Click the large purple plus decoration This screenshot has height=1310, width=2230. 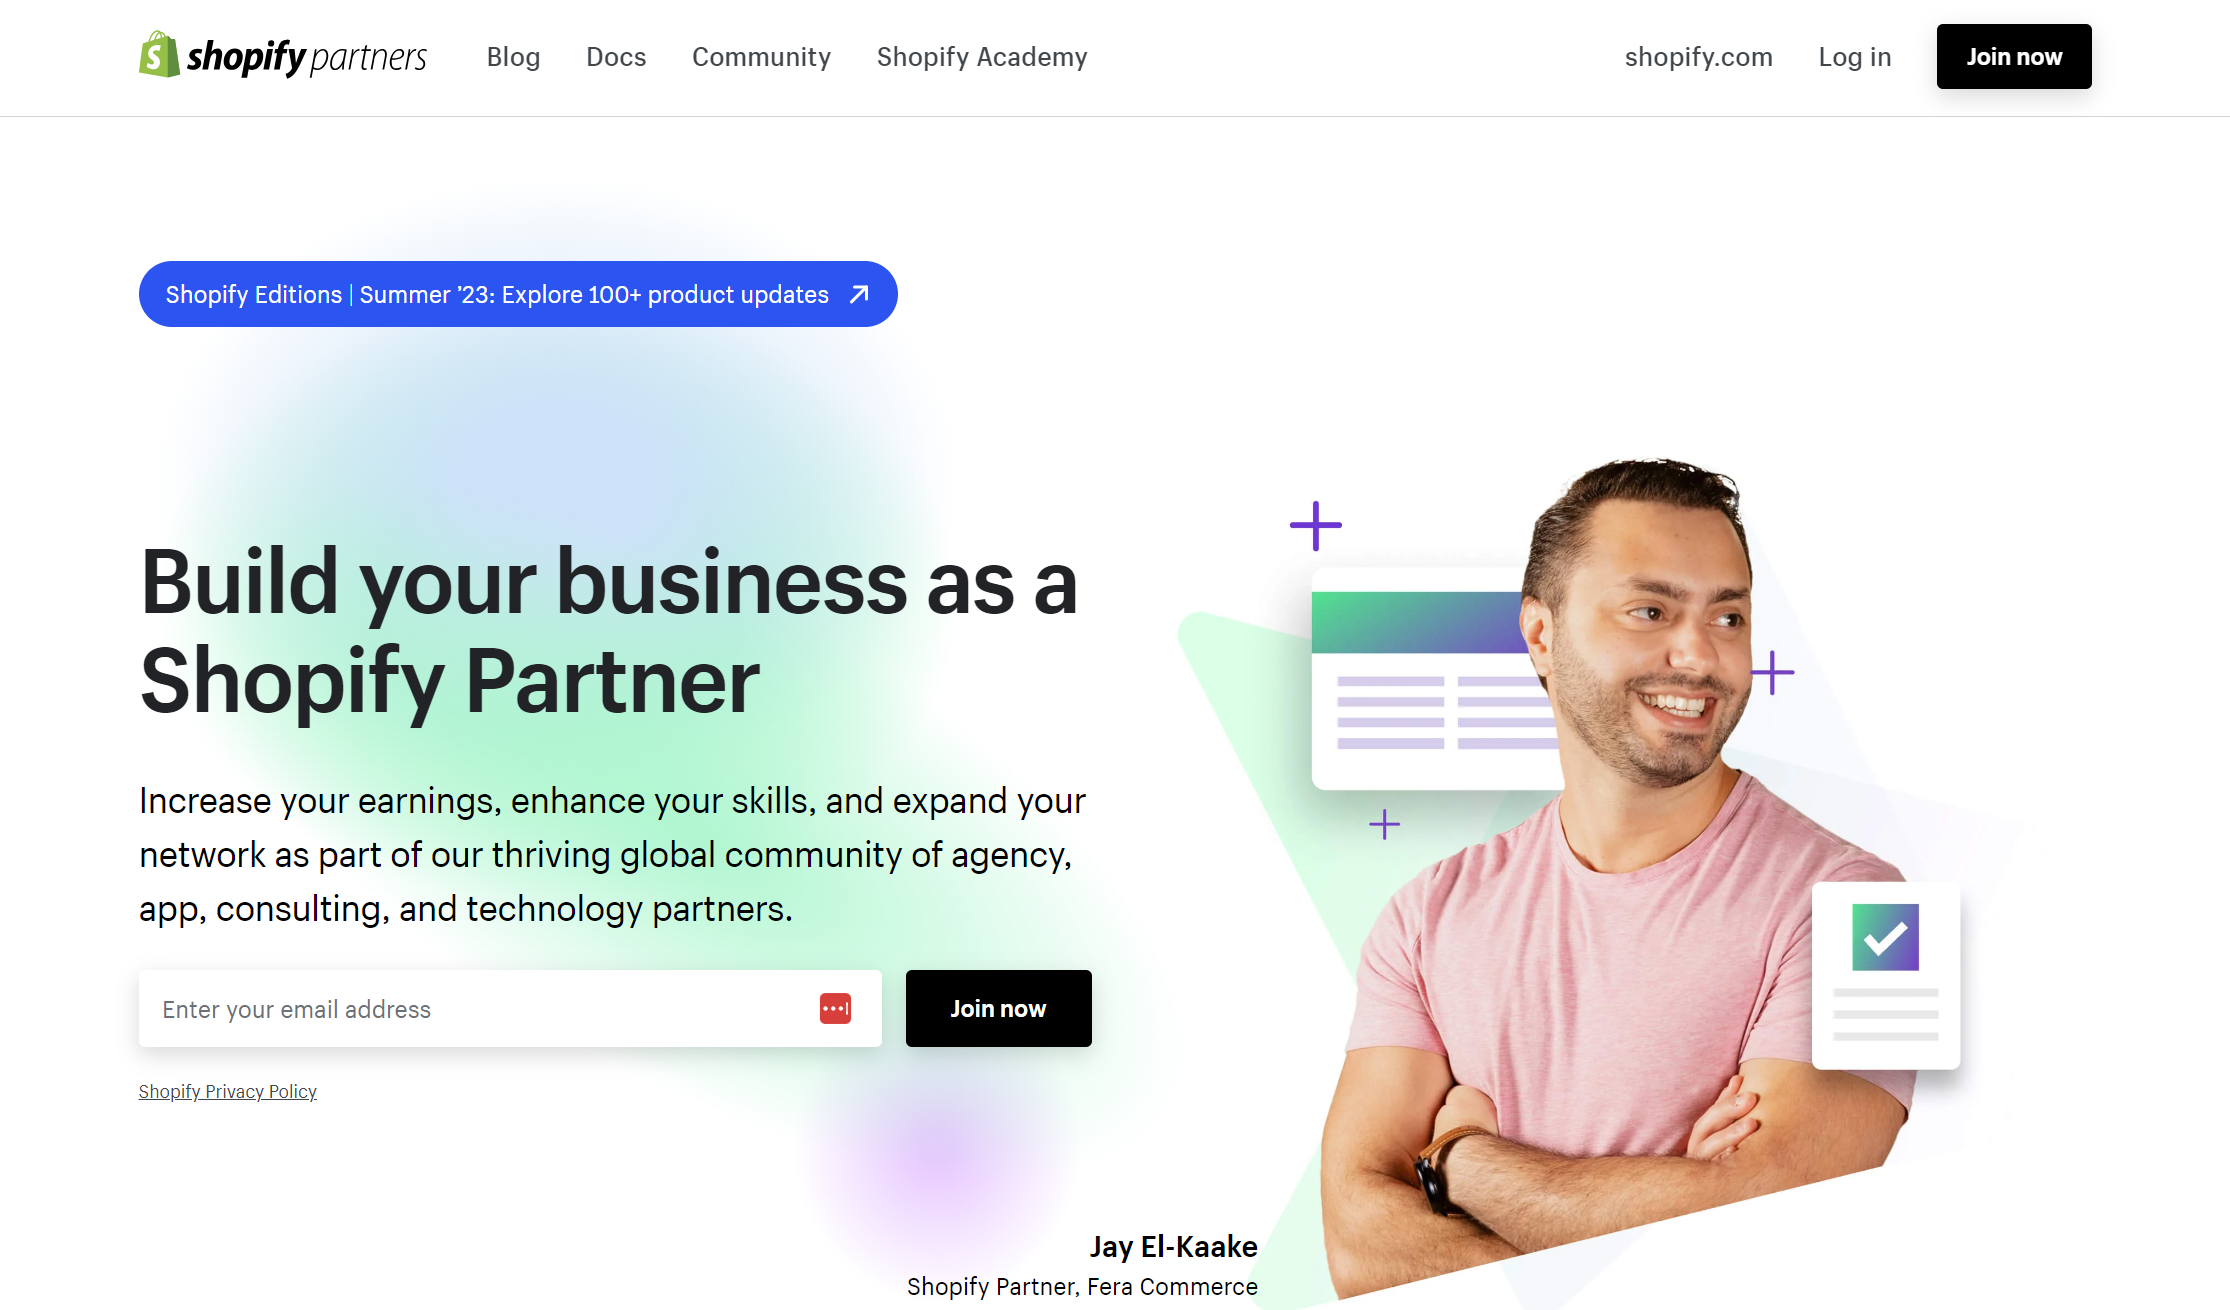(x=1315, y=526)
